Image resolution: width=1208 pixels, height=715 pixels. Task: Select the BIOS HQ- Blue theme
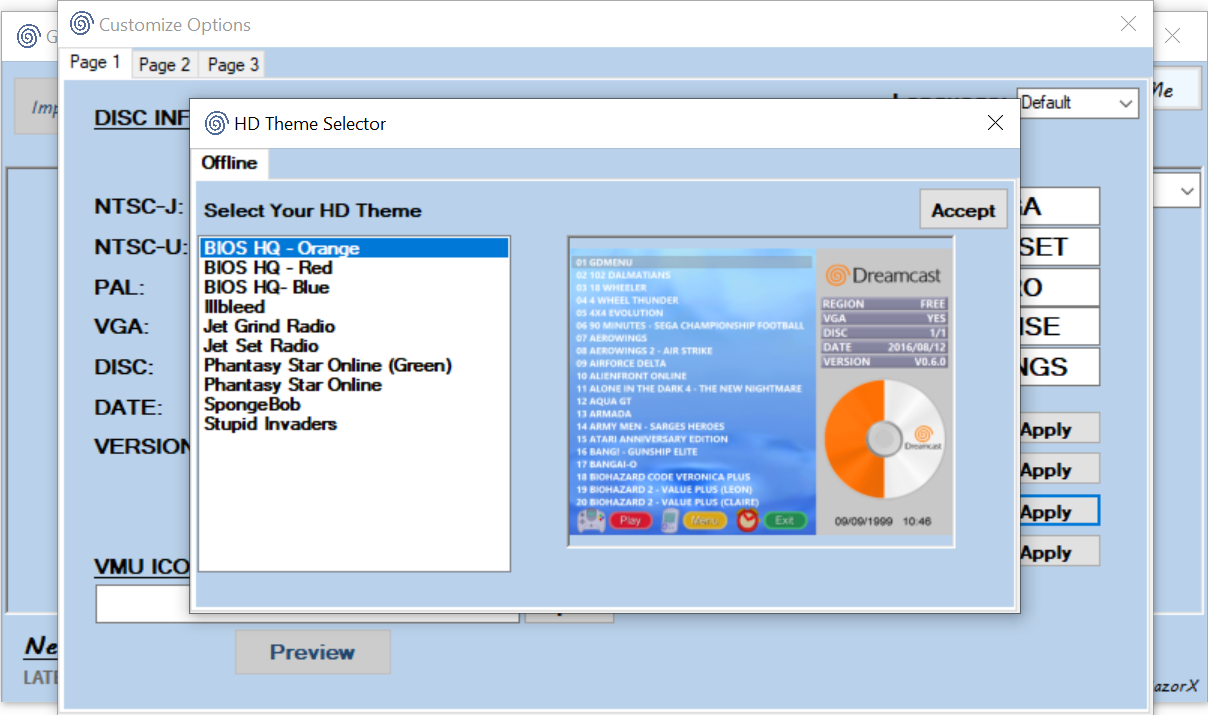point(355,287)
